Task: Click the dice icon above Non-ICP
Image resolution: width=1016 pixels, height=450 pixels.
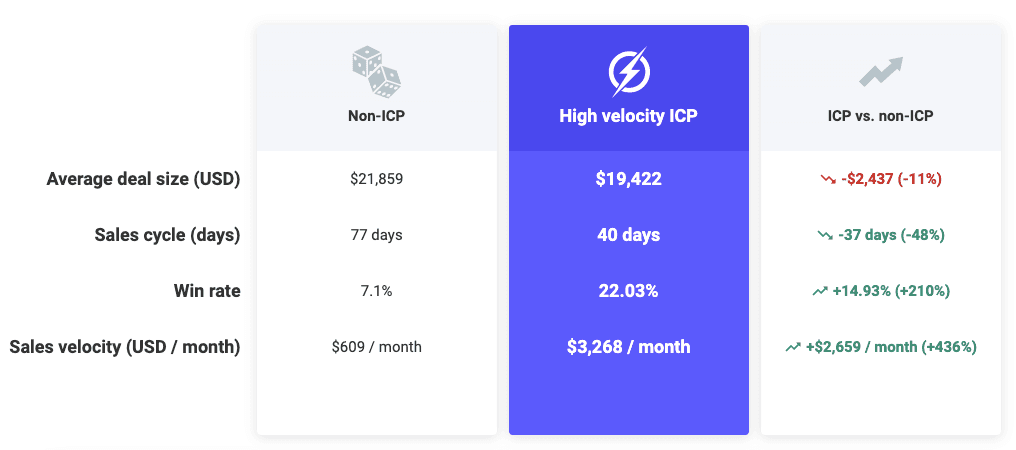Action: (x=376, y=70)
